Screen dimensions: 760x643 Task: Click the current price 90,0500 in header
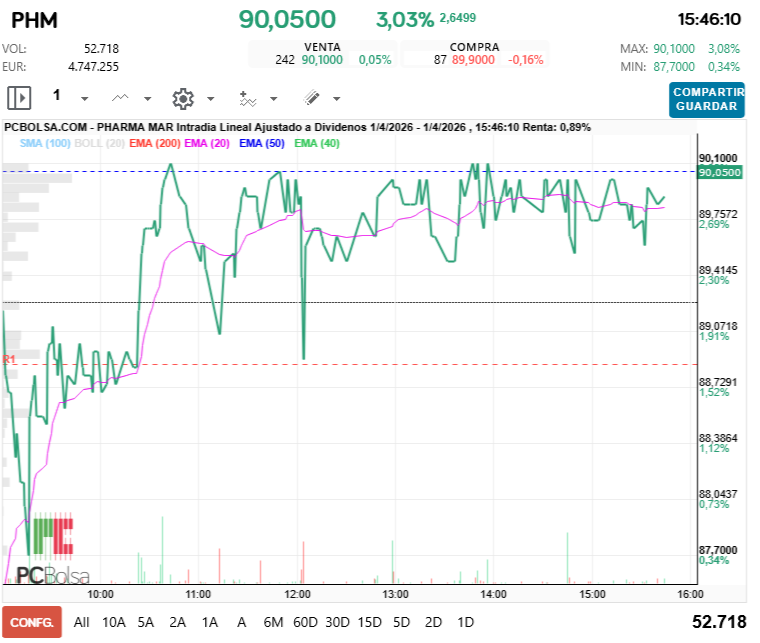(287, 19)
